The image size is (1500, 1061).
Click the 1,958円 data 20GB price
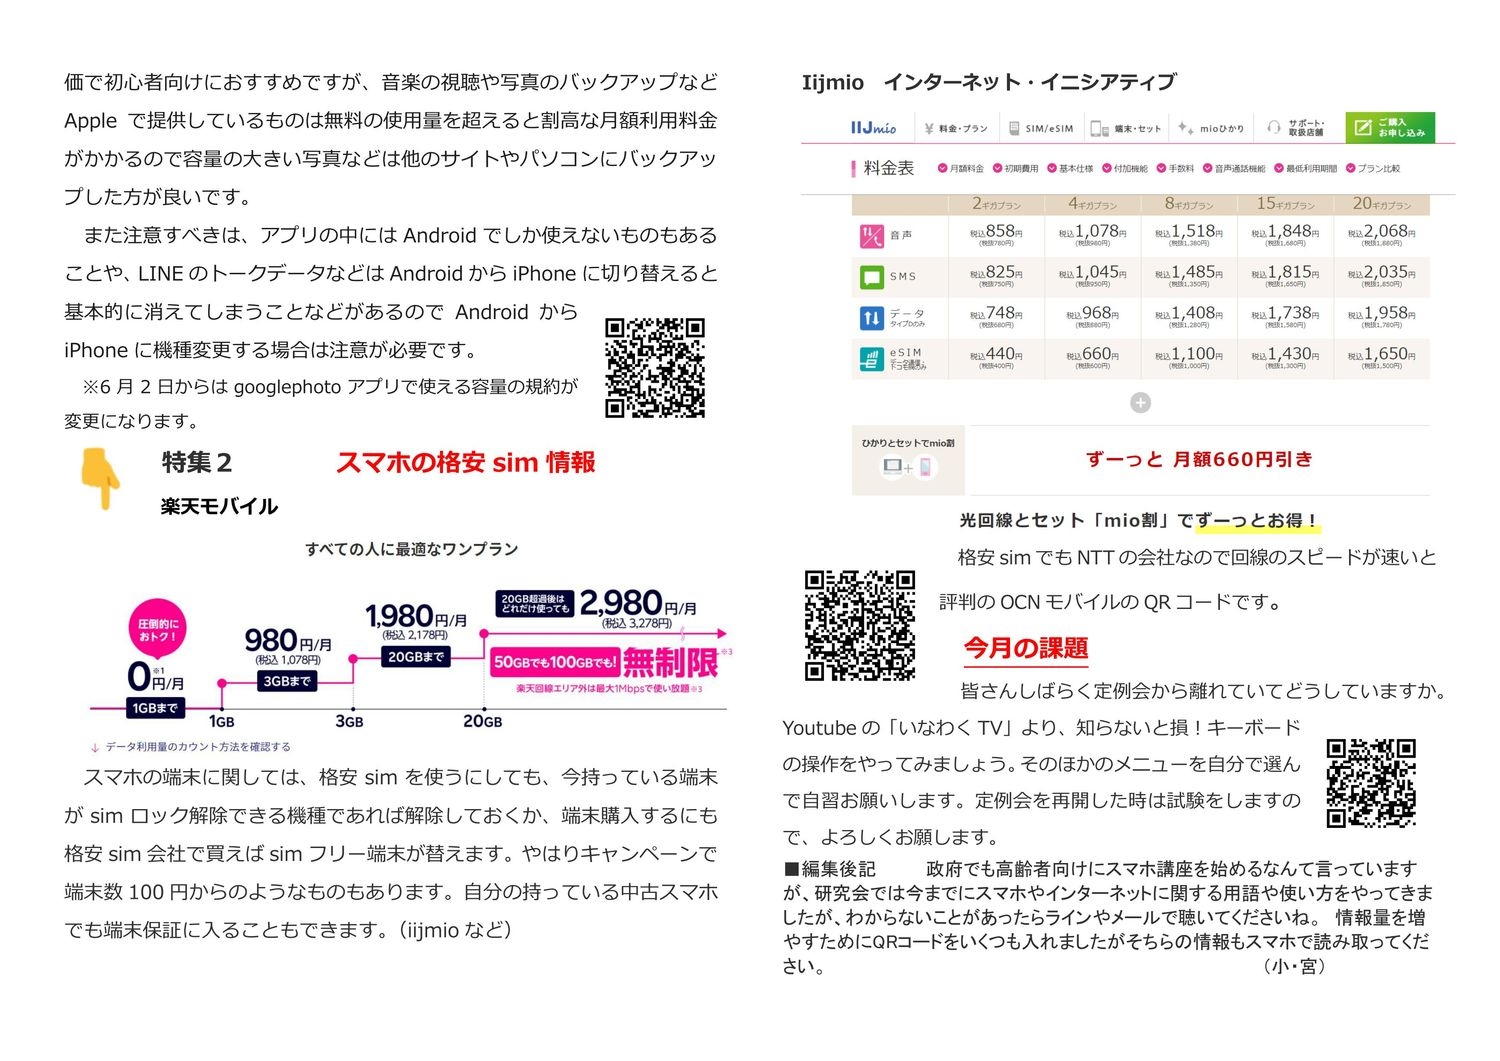(1382, 314)
